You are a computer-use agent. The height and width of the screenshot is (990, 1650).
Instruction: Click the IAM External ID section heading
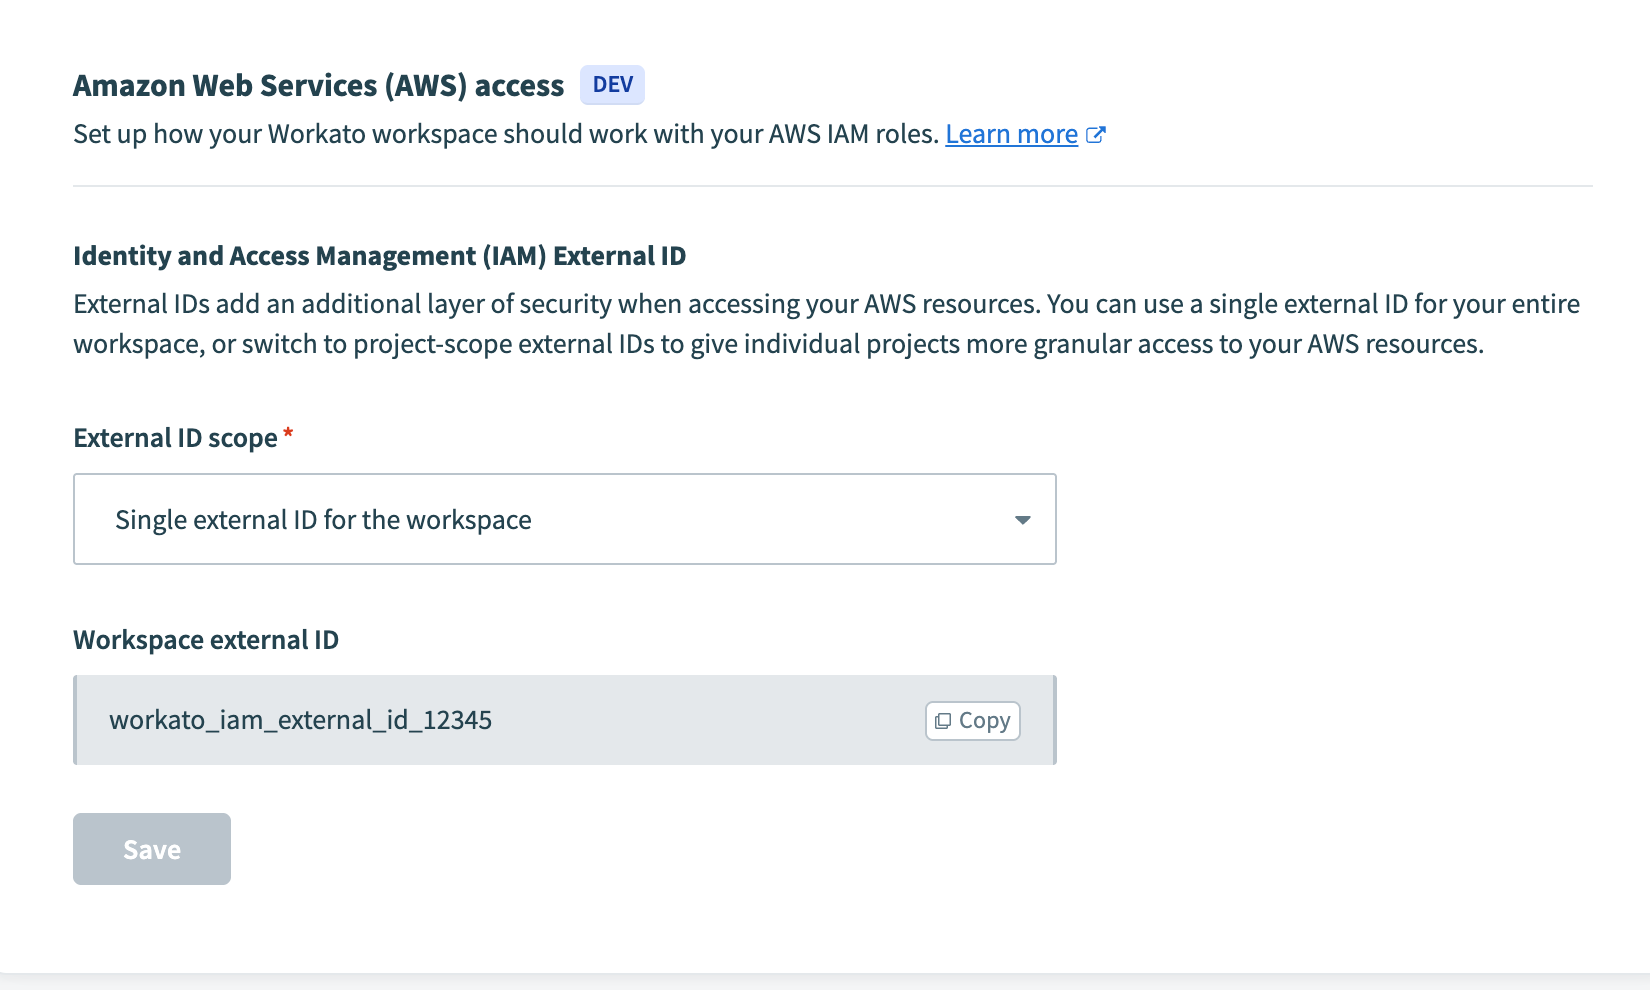click(380, 256)
